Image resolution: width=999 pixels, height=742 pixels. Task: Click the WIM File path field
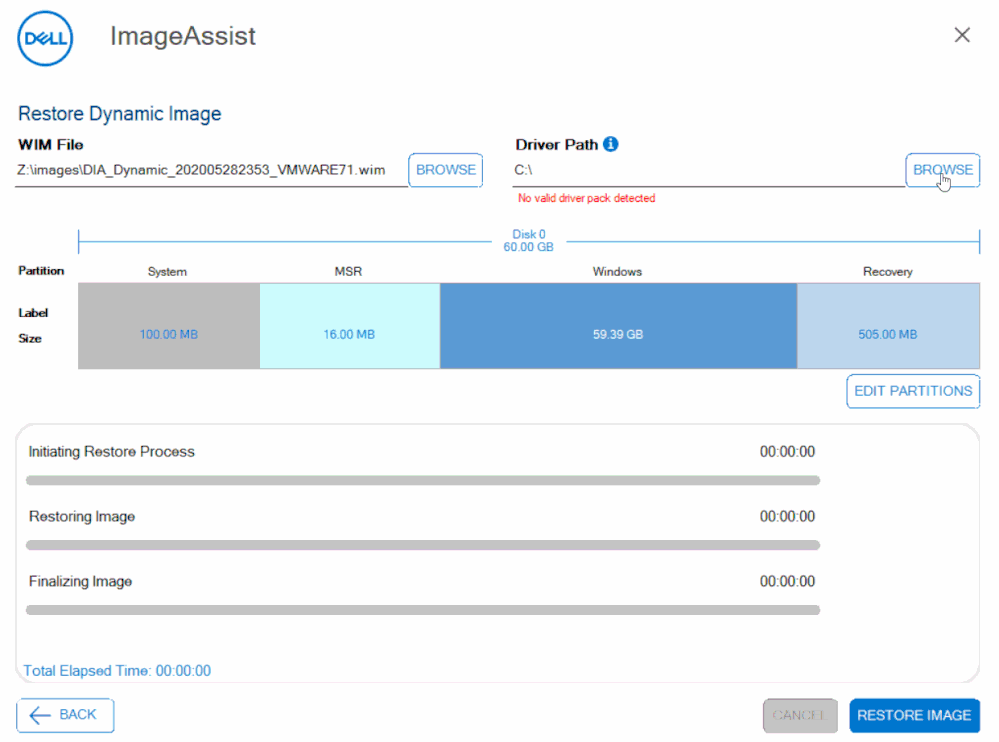click(x=211, y=171)
